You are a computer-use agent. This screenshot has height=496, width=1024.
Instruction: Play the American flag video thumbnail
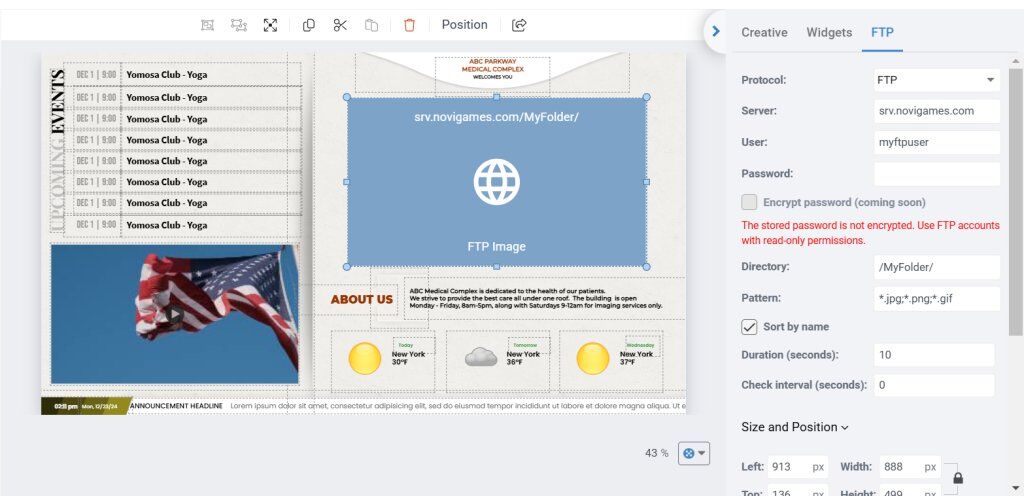pos(175,314)
